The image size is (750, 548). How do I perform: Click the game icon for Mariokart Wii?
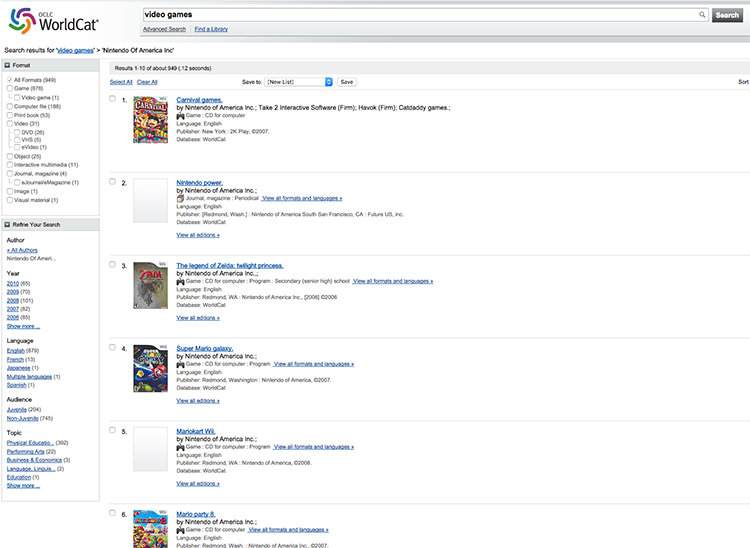(180, 447)
